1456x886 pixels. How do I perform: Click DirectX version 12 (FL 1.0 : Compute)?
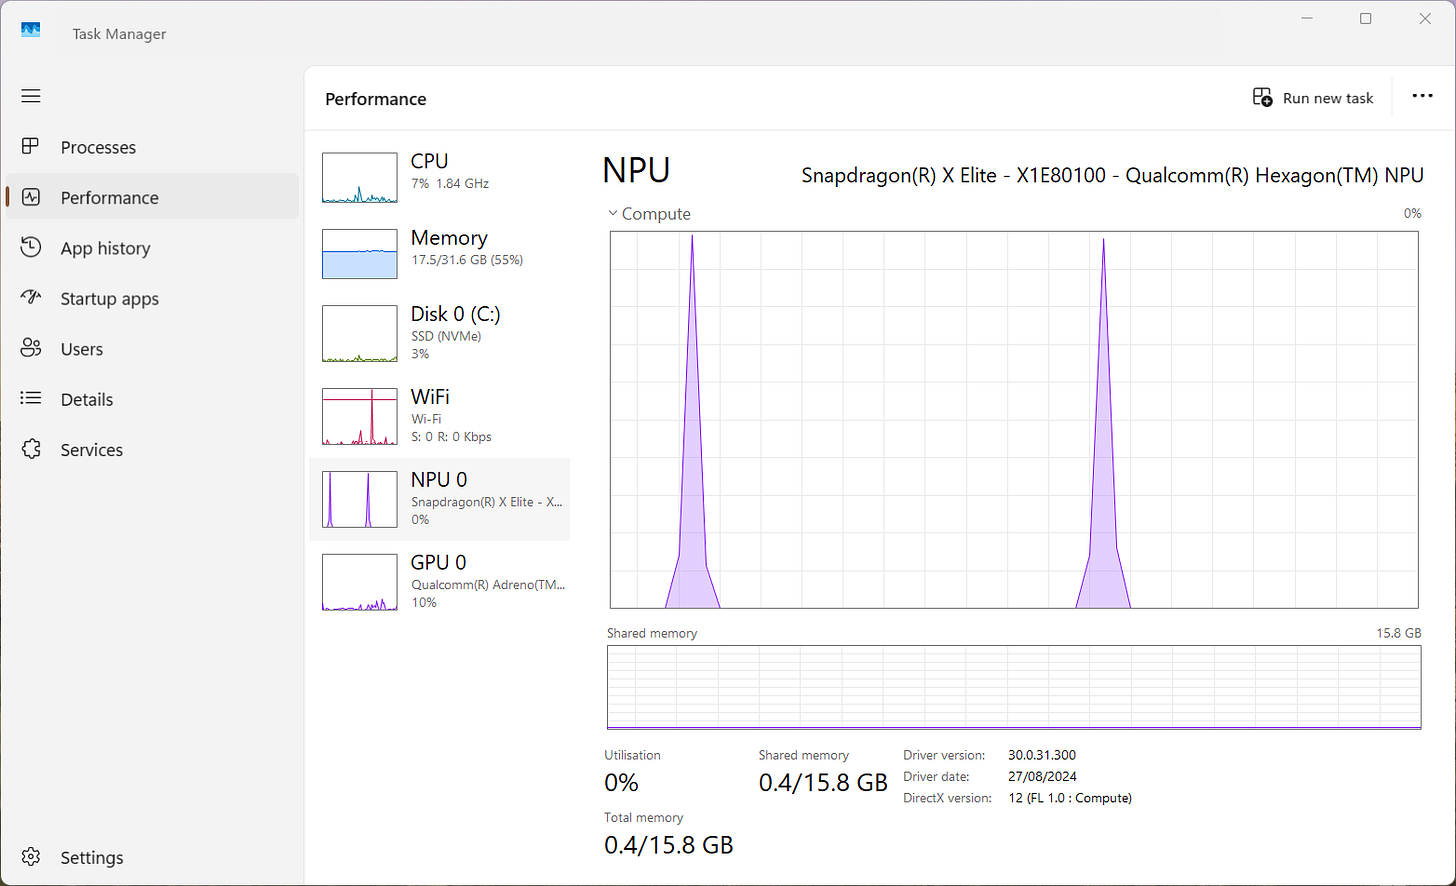1070,798
